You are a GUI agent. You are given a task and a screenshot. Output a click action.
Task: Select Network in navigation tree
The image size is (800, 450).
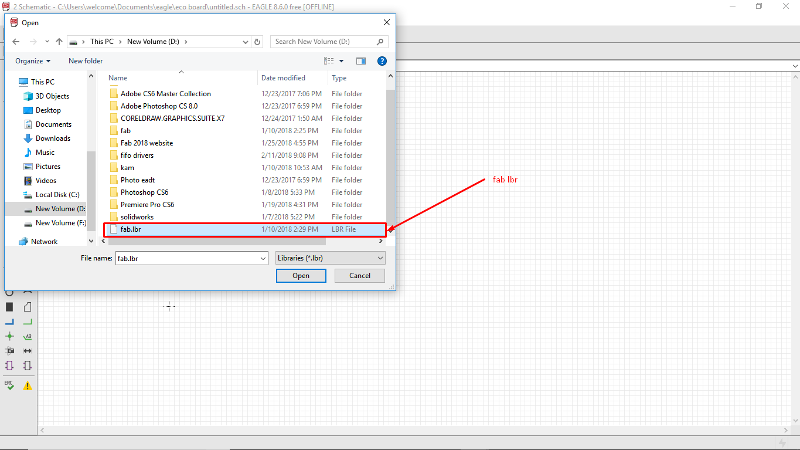44,241
